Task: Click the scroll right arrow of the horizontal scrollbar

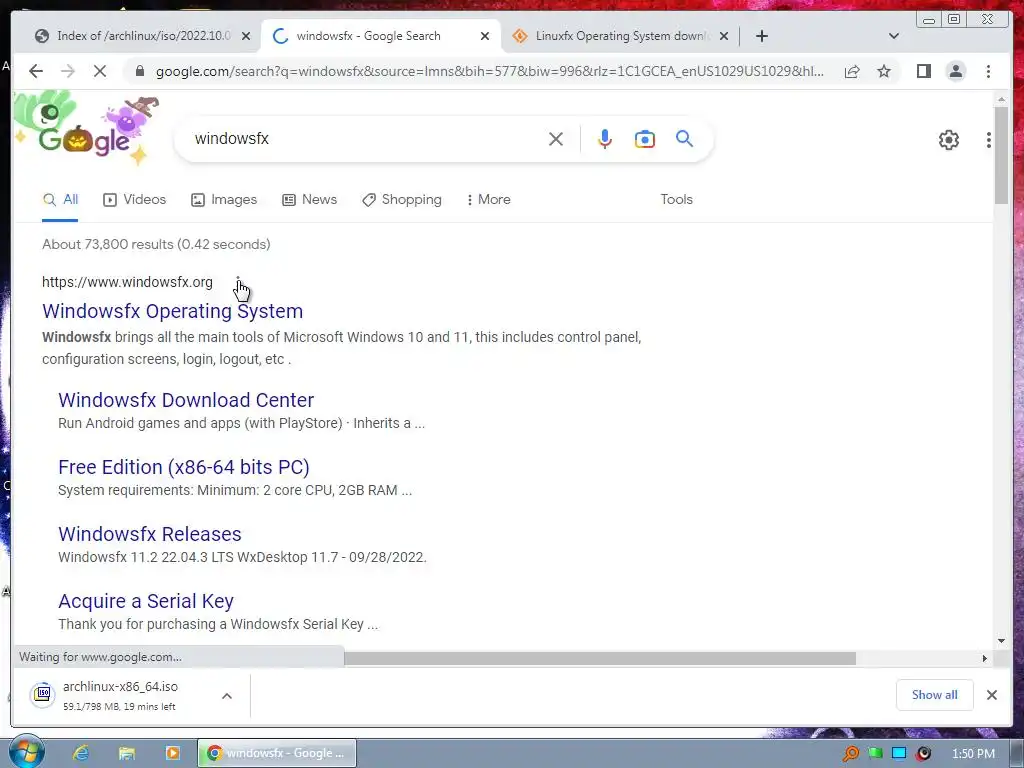Action: [985, 658]
